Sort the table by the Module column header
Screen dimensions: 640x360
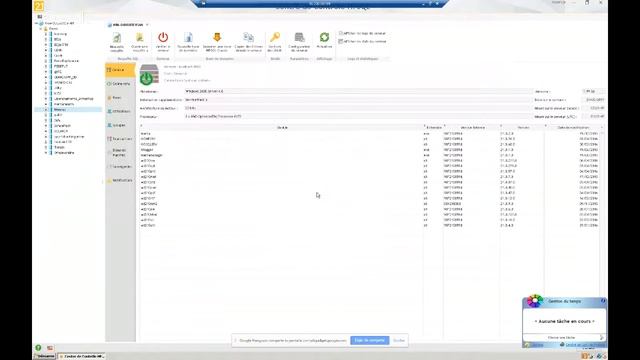(x=282, y=127)
